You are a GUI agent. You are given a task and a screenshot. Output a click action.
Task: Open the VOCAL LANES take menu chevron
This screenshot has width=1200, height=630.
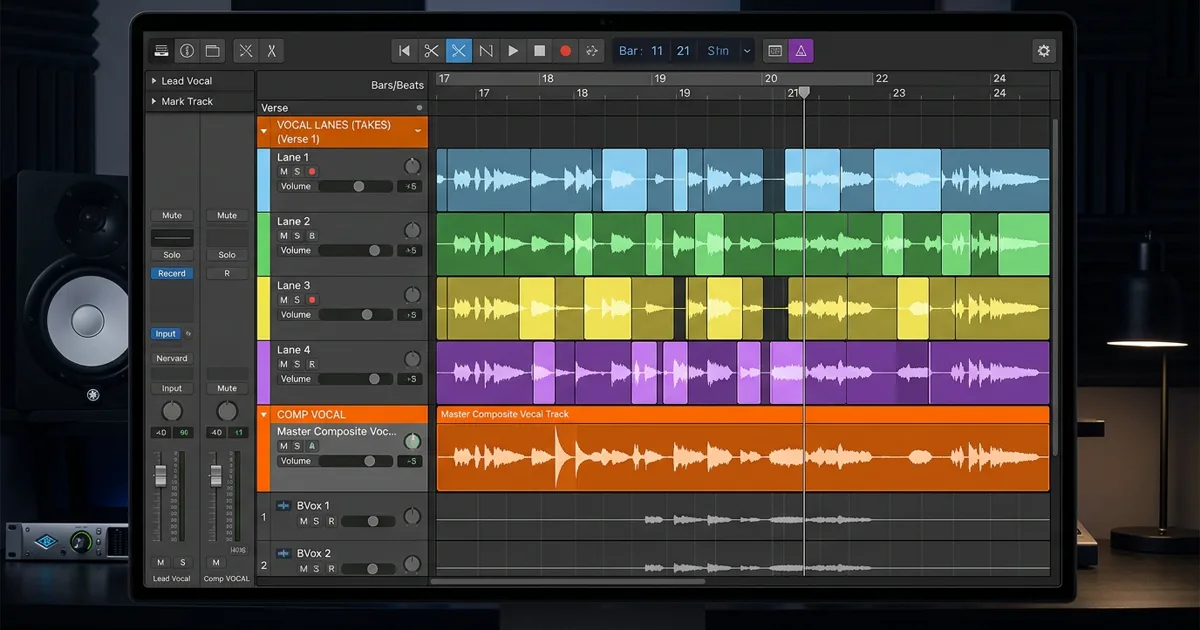418,131
